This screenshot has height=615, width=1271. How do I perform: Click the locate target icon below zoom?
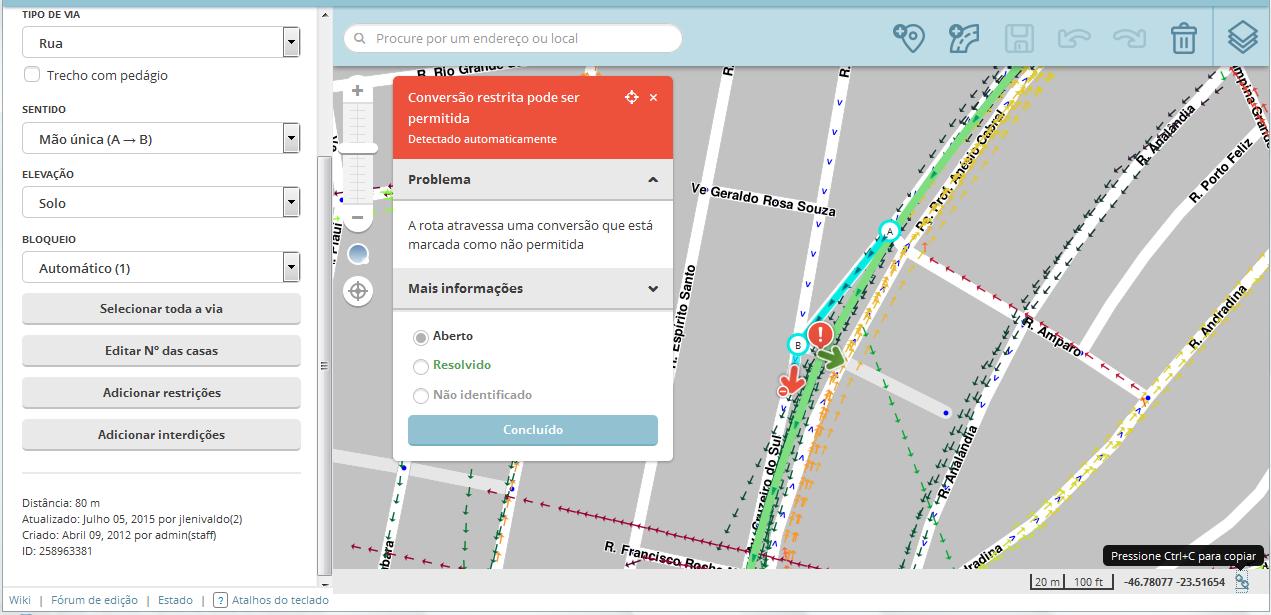coord(357,292)
